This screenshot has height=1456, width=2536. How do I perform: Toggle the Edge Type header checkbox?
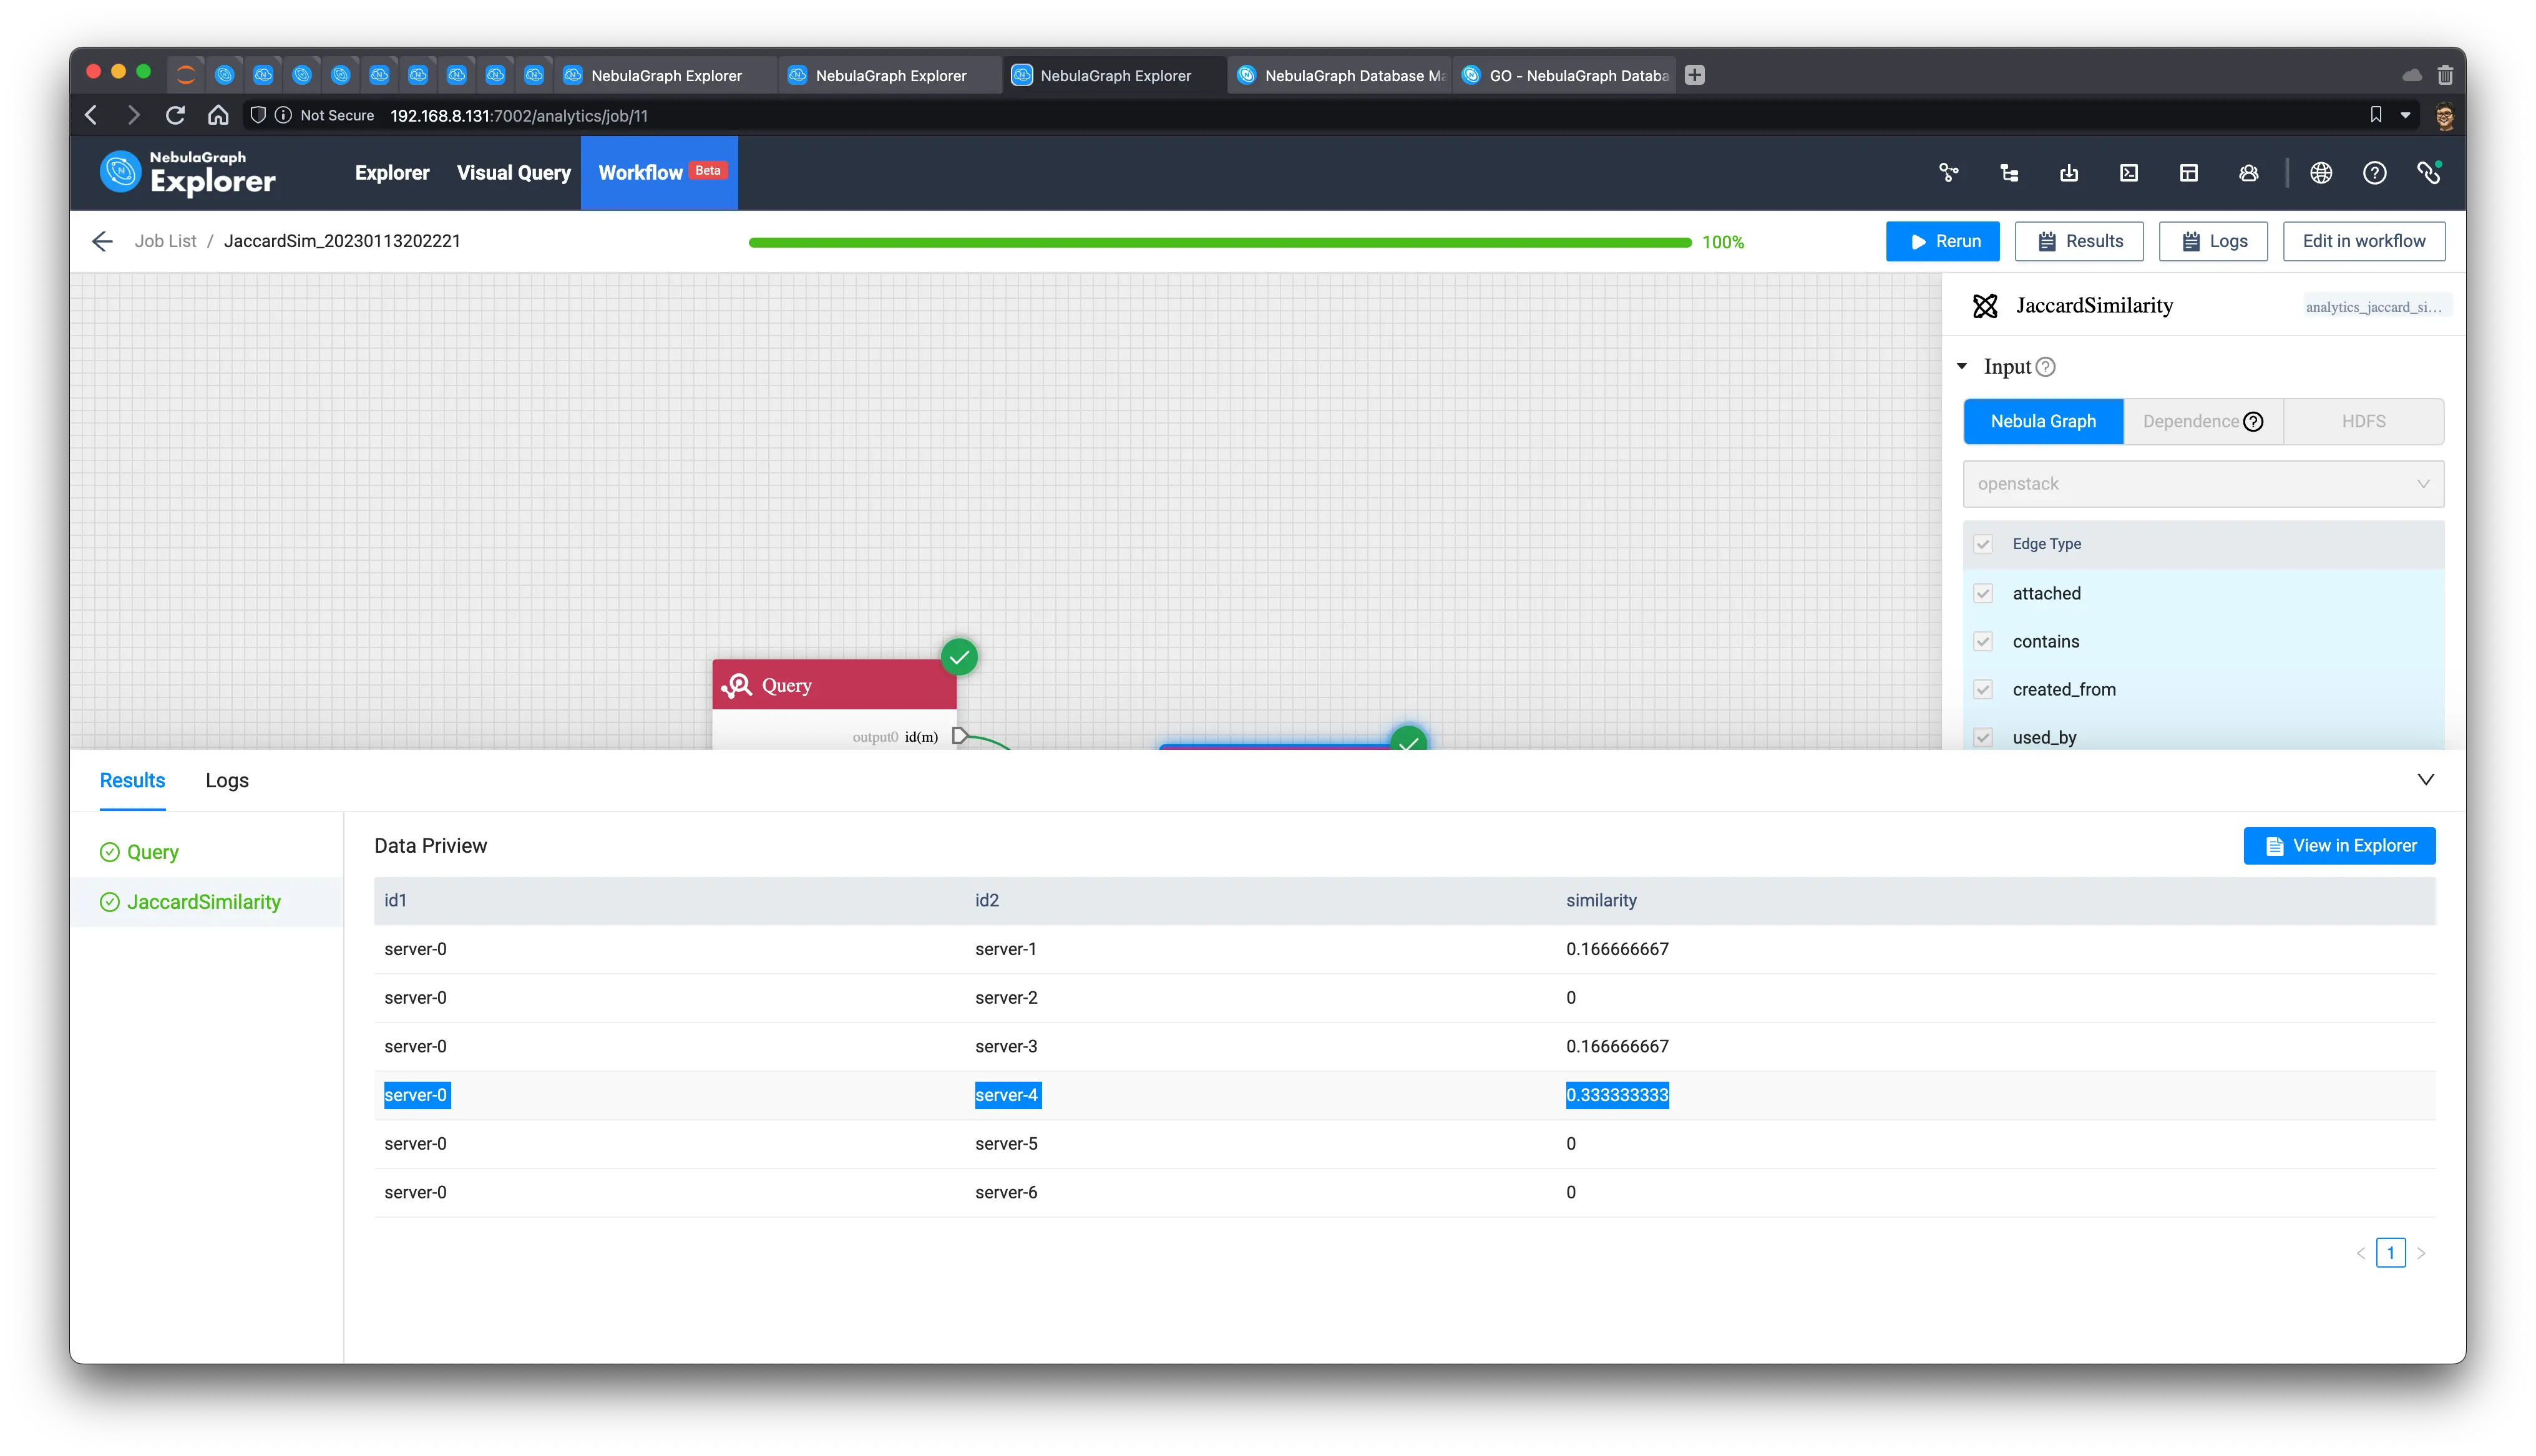[x=1983, y=544]
